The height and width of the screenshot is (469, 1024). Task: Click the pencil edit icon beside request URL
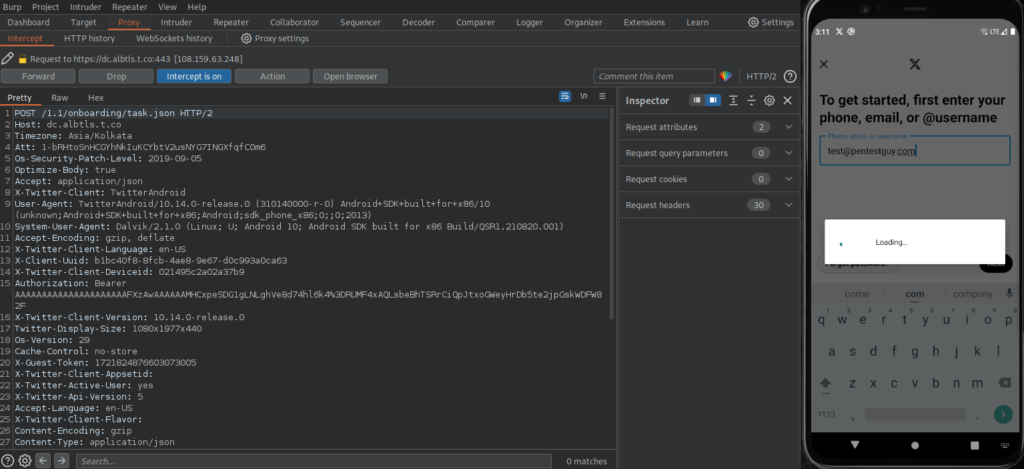[7, 59]
